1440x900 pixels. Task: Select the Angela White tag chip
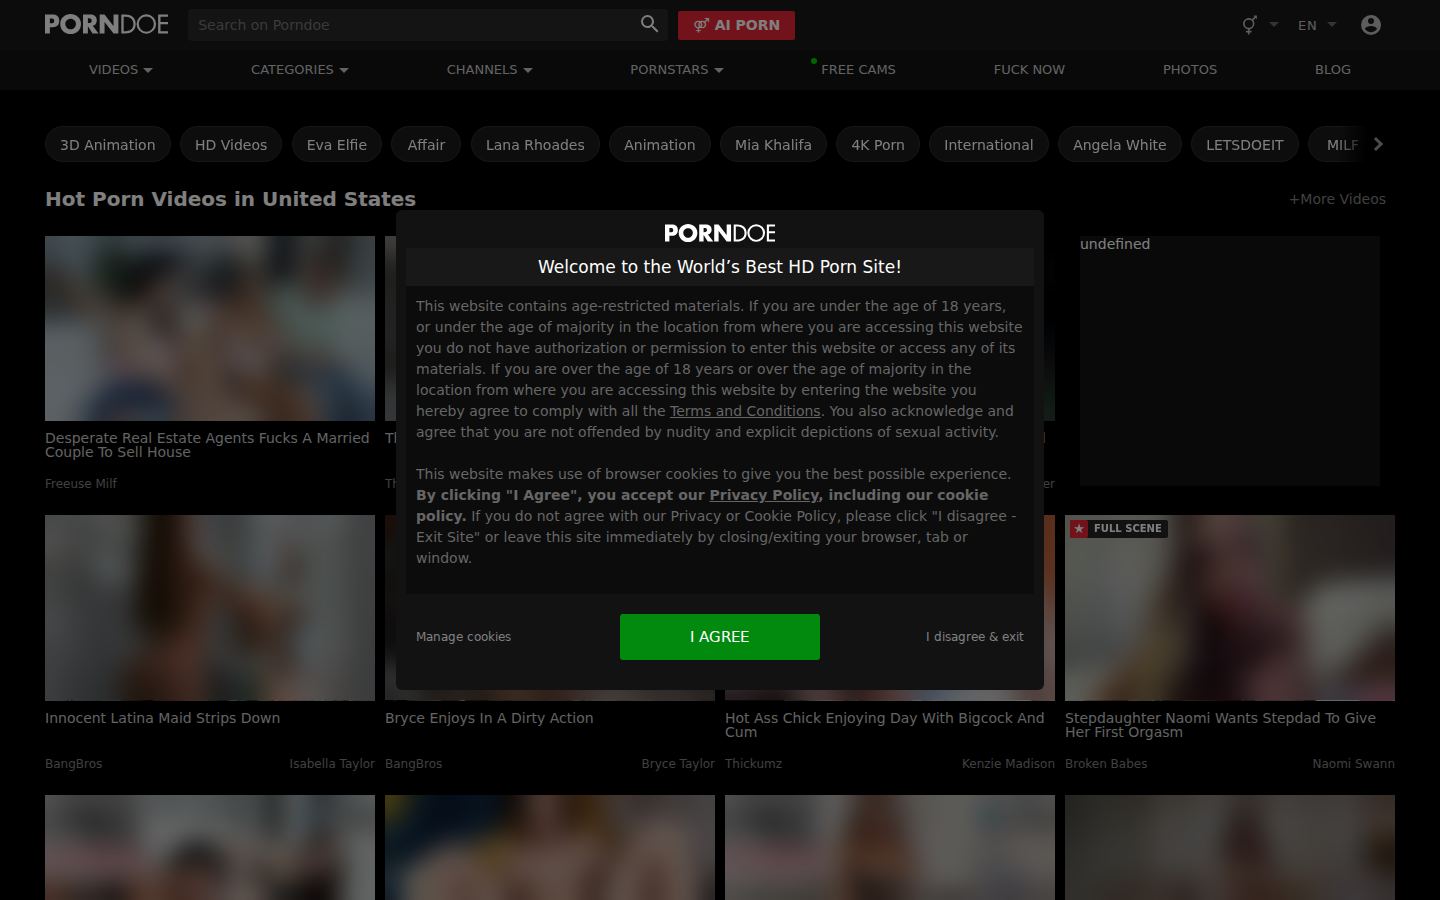[1120, 144]
